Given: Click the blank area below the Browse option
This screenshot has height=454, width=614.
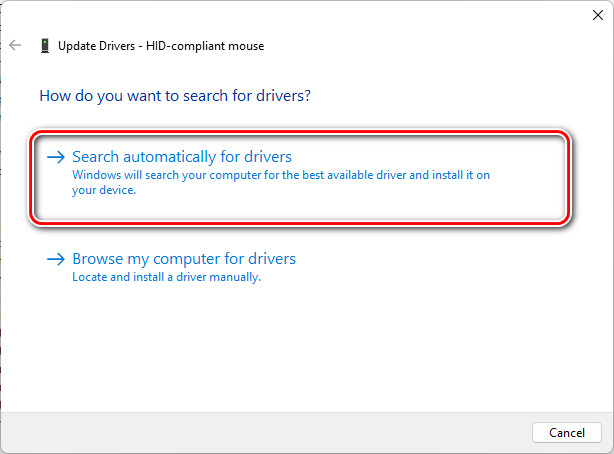Looking at the screenshot, I should point(300,350).
